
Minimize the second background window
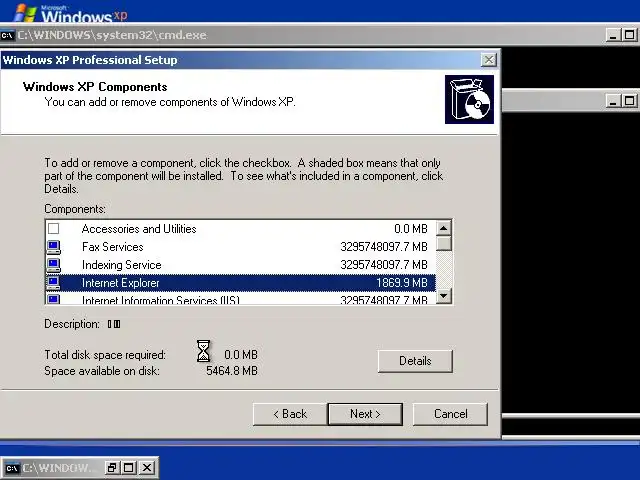coord(613,100)
